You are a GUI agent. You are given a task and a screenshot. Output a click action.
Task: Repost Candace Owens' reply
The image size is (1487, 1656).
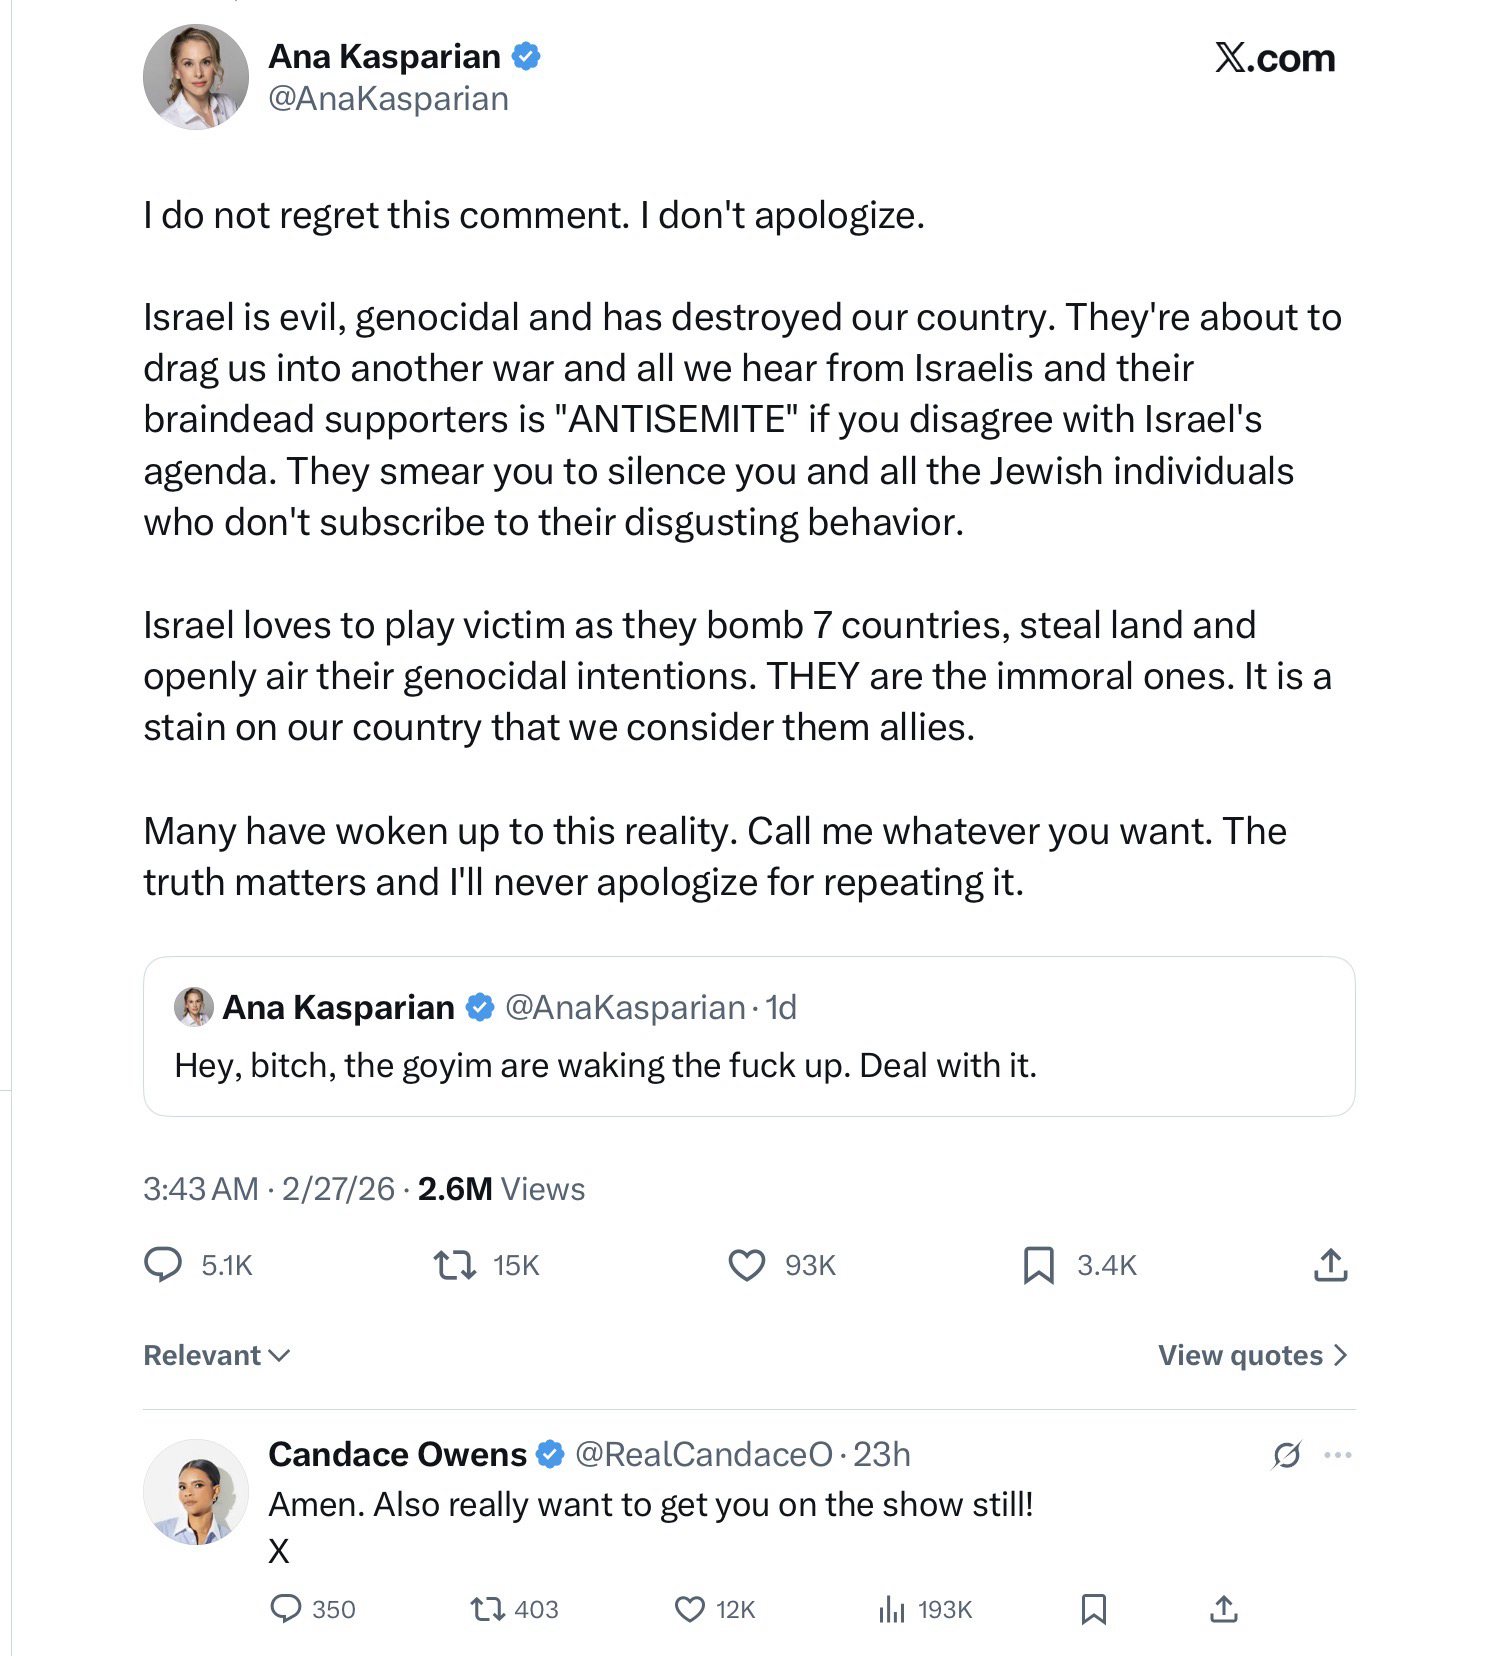(x=488, y=1609)
